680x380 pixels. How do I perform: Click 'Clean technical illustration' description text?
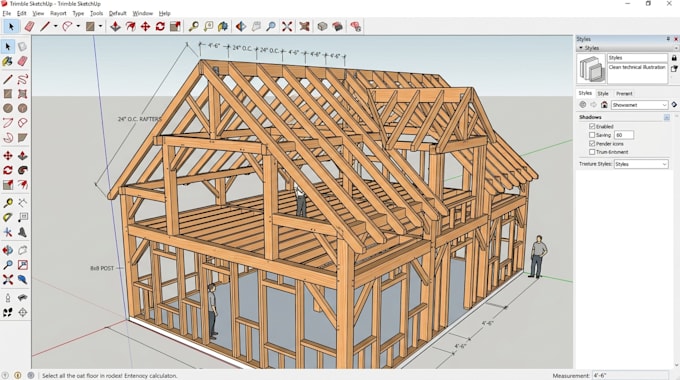tap(637, 67)
